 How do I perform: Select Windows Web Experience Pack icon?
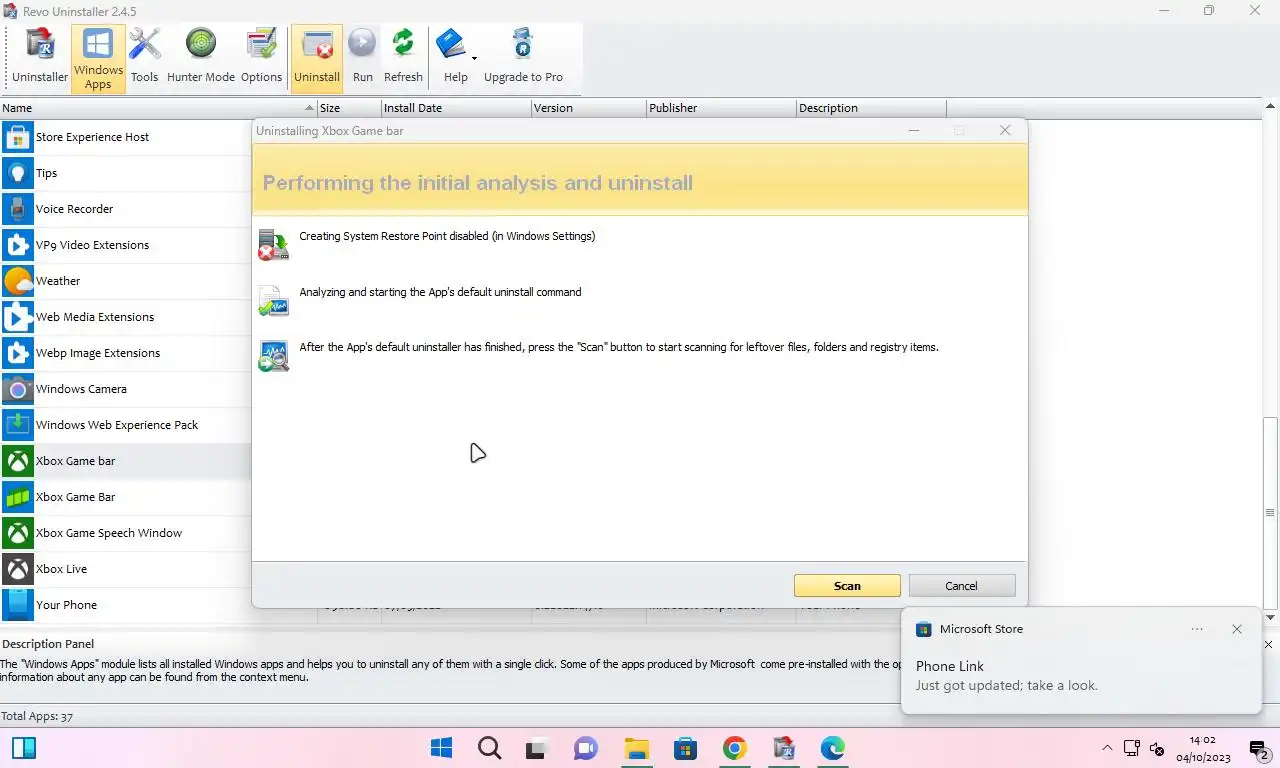17,425
